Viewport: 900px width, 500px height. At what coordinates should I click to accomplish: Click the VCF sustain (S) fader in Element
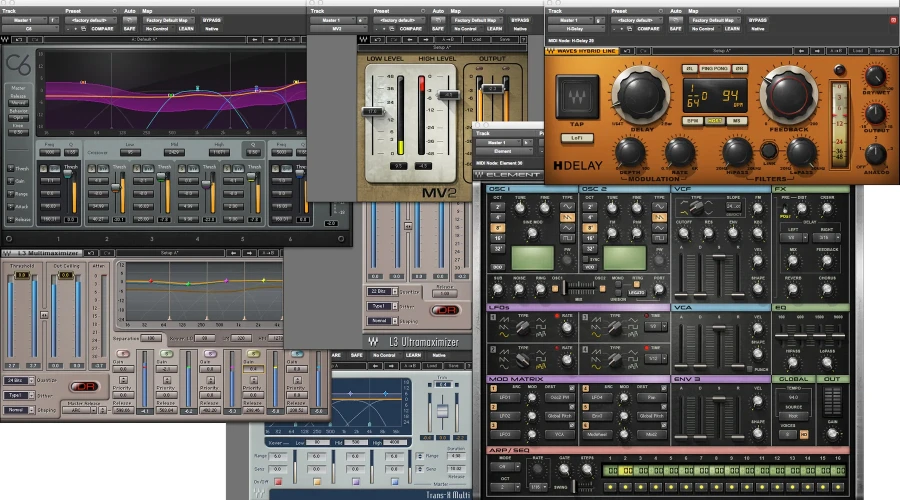[x=719, y=259]
